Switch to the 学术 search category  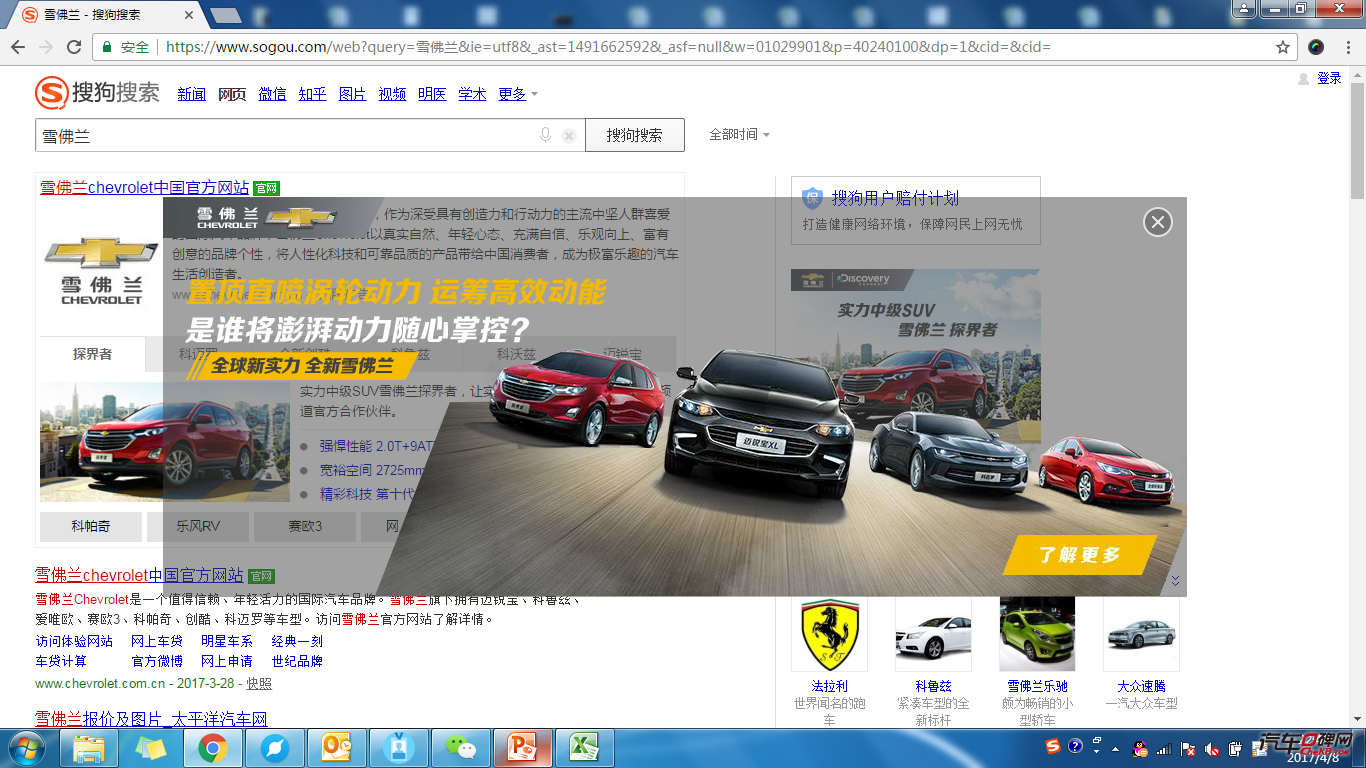pyautogui.click(x=472, y=94)
